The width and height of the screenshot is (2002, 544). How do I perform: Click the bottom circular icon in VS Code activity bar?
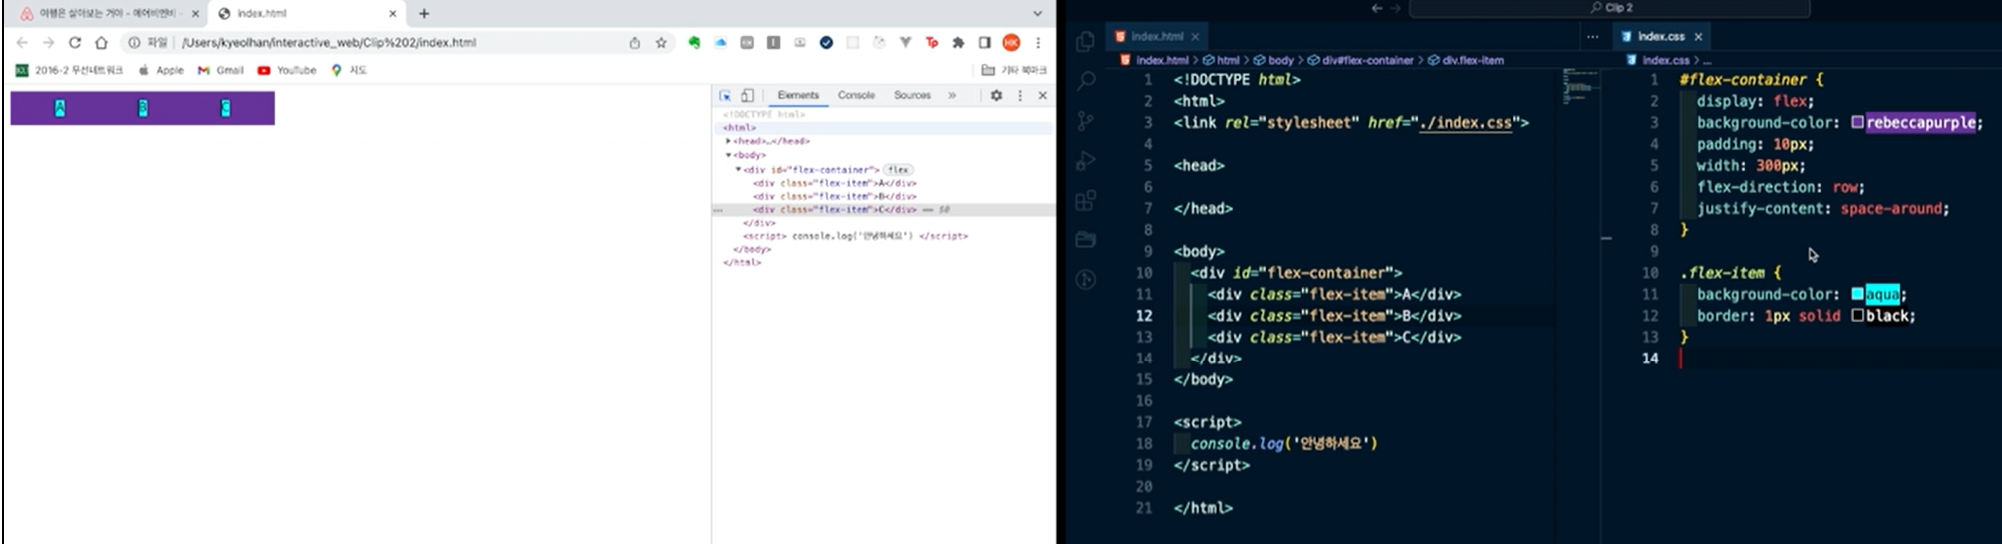(1085, 280)
